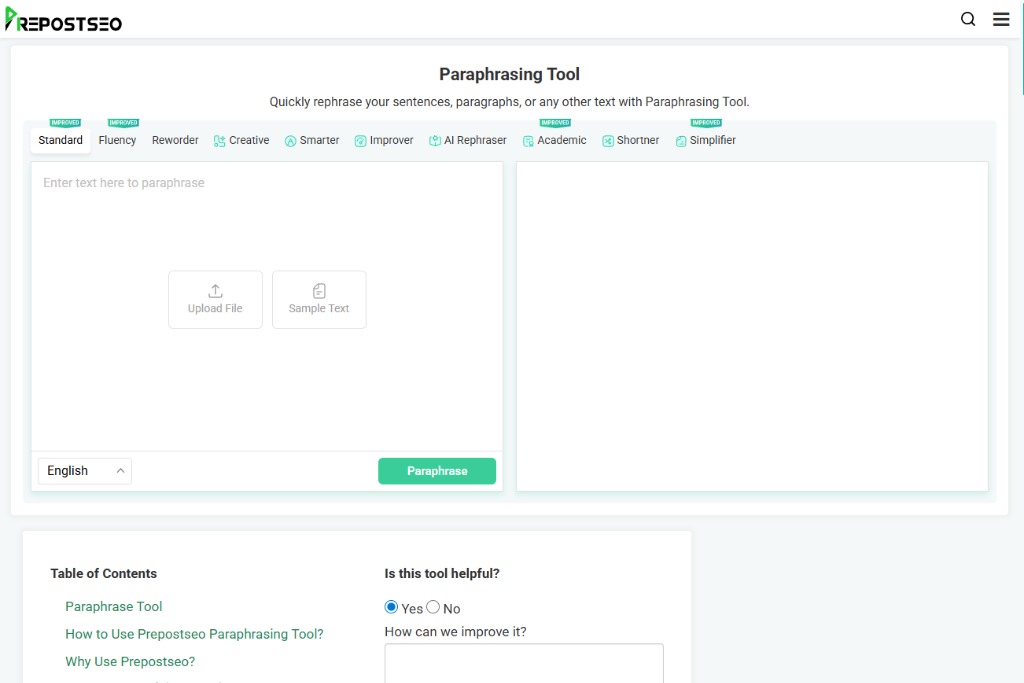Screen dimensions: 1024x683
Task: Select No for tool helpfulness
Action: tap(432, 607)
